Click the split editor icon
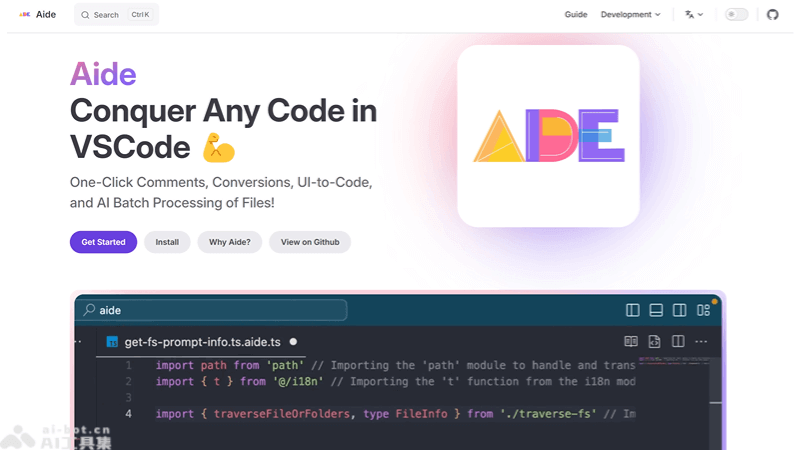This screenshot has height=450, width=800. pyautogui.click(x=678, y=342)
